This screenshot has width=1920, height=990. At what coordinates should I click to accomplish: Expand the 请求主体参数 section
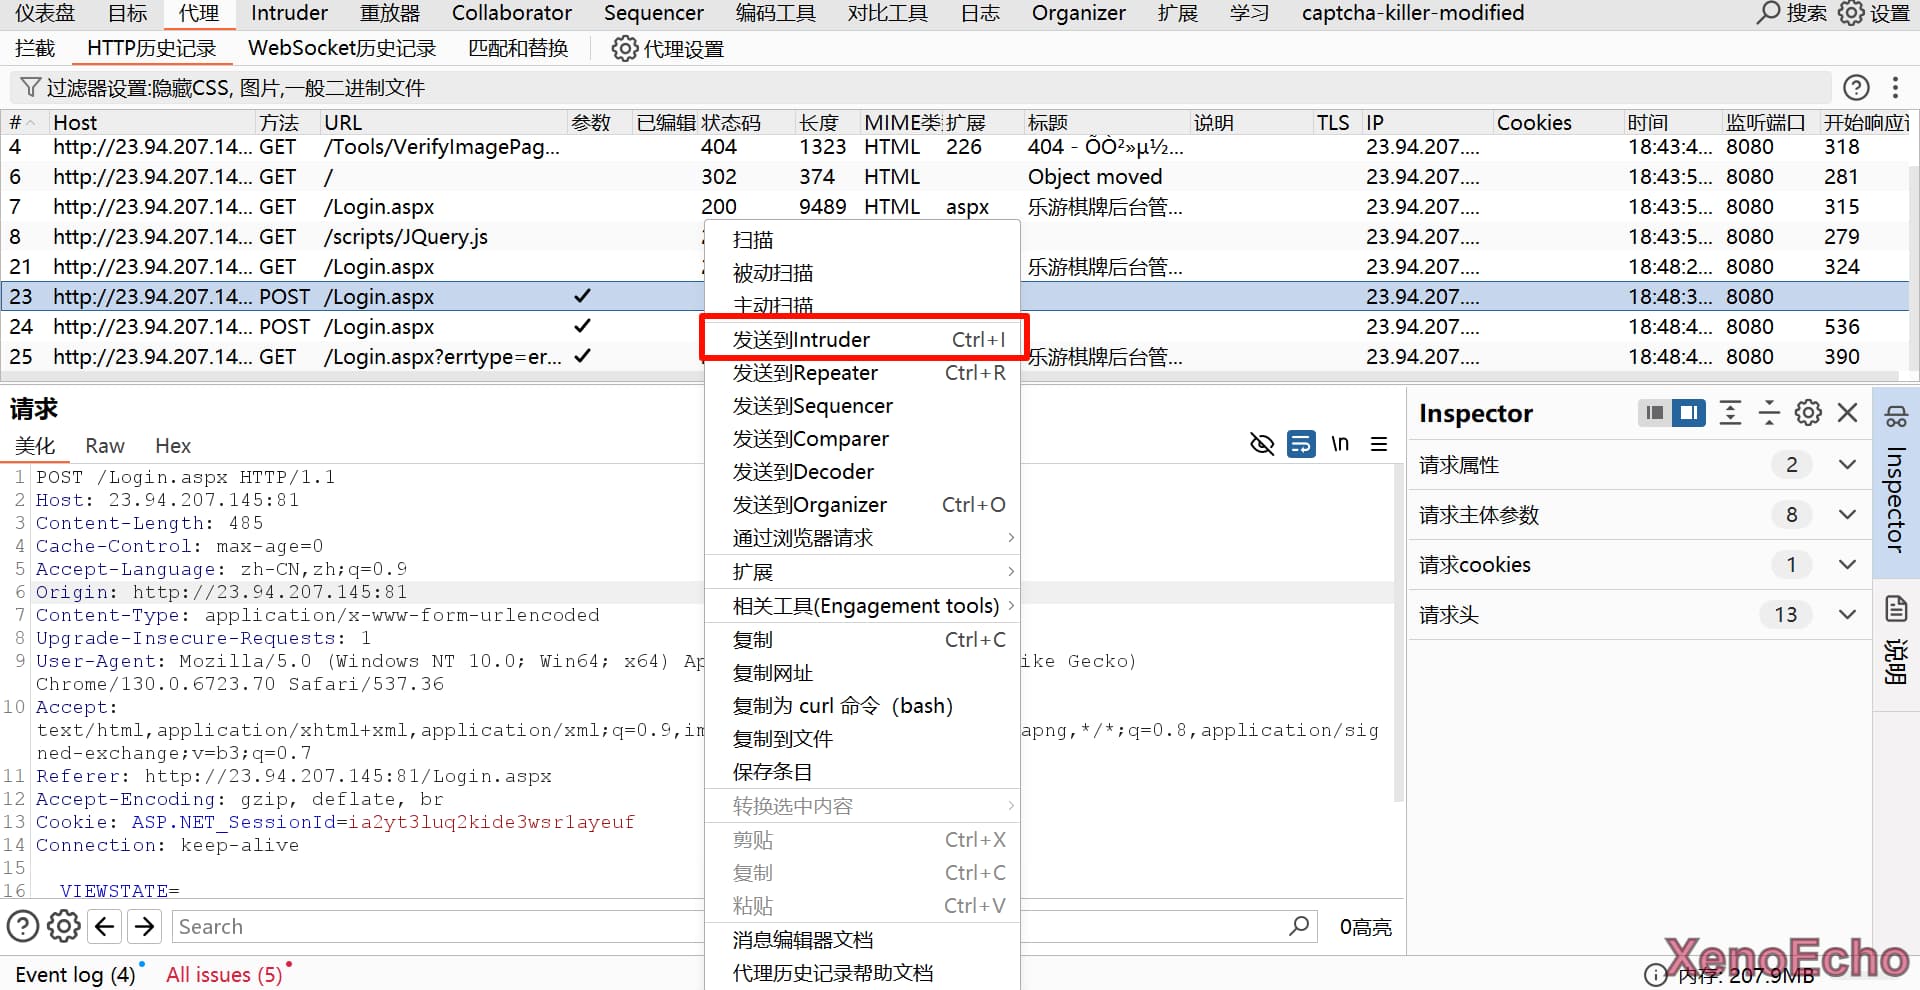[x=1847, y=515]
